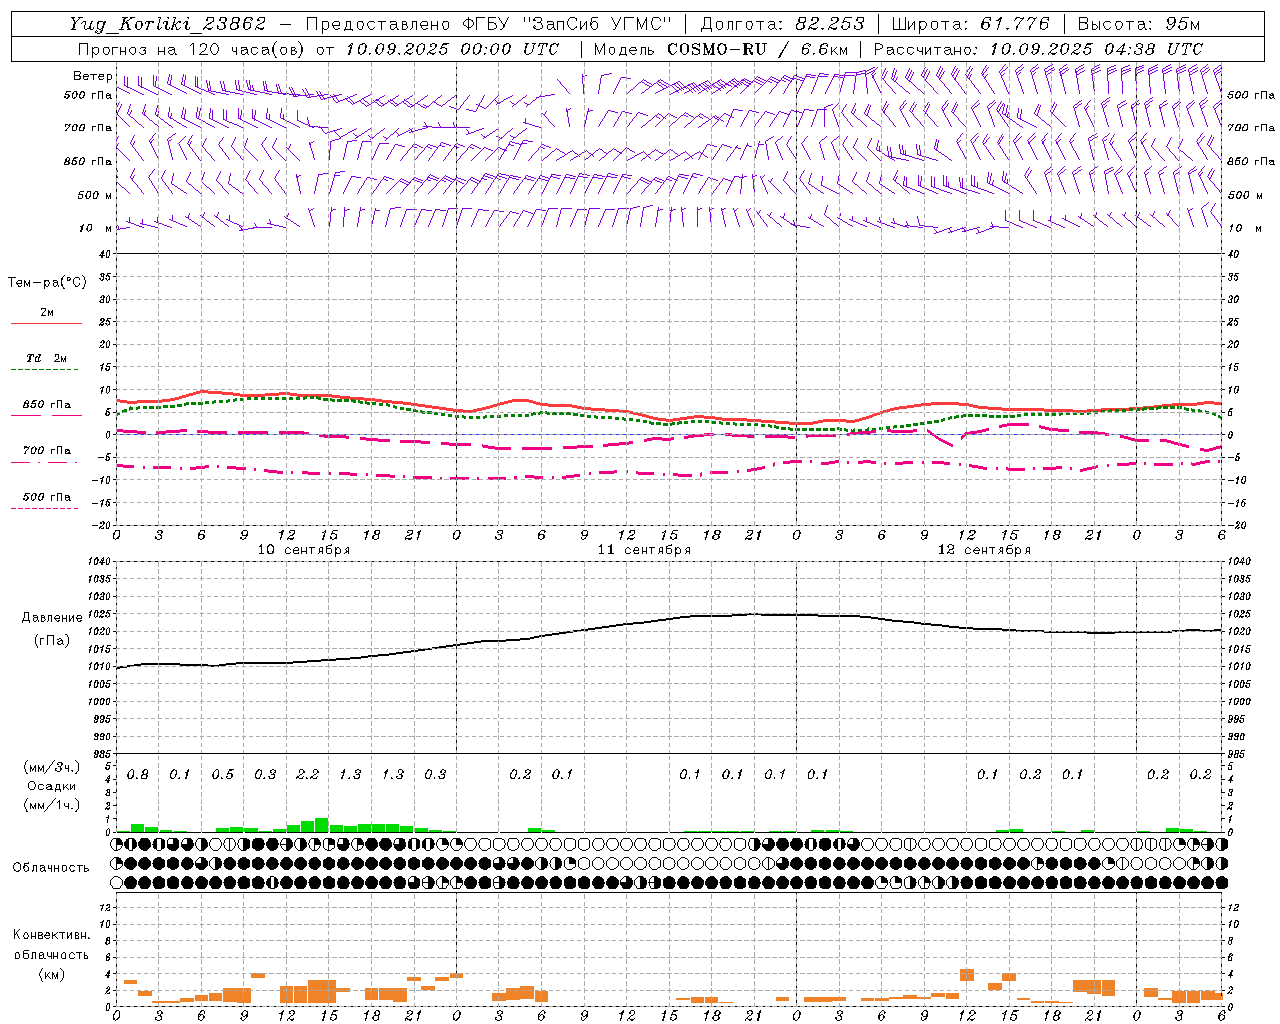
Task: Select the (мм/1ч.) hourly precipitation unit
Action: 52,805
